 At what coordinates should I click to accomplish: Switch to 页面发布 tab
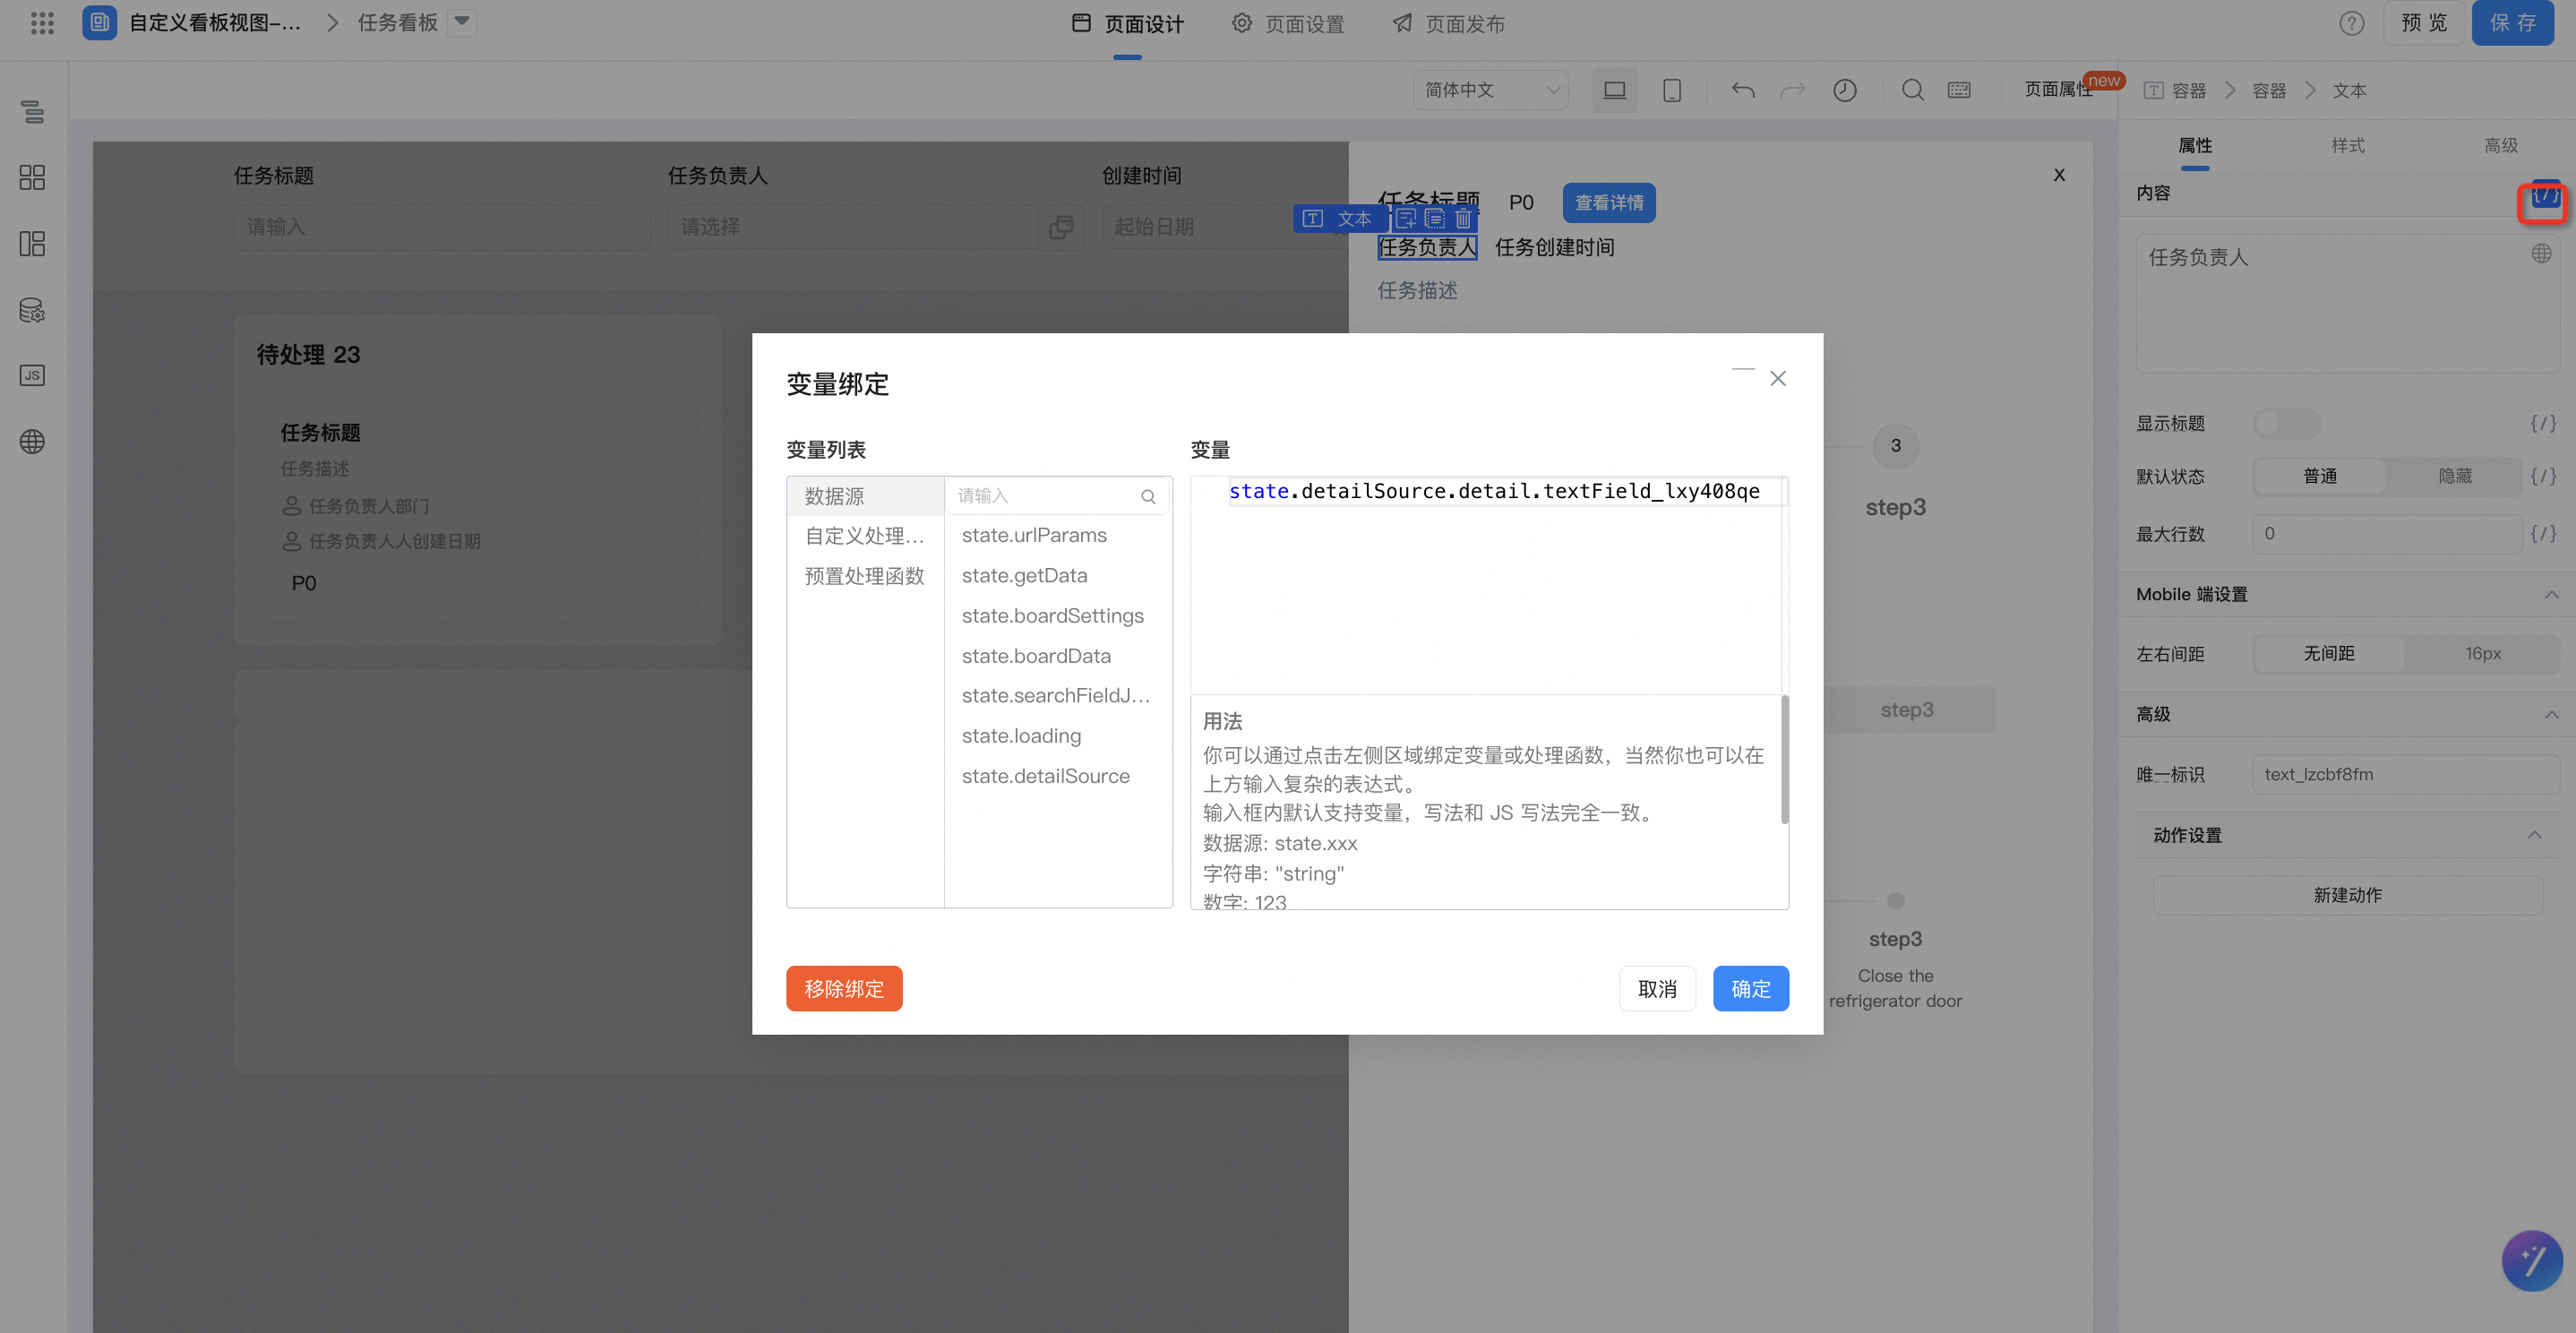coord(1449,24)
